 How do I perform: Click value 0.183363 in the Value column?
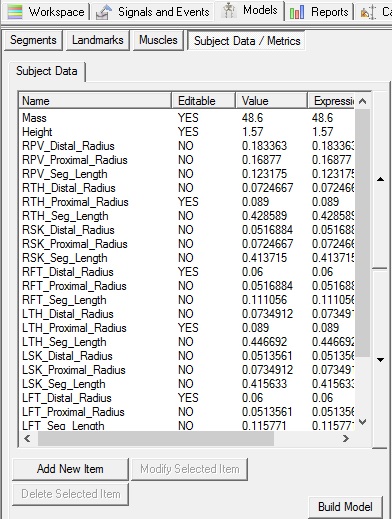(264, 146)
